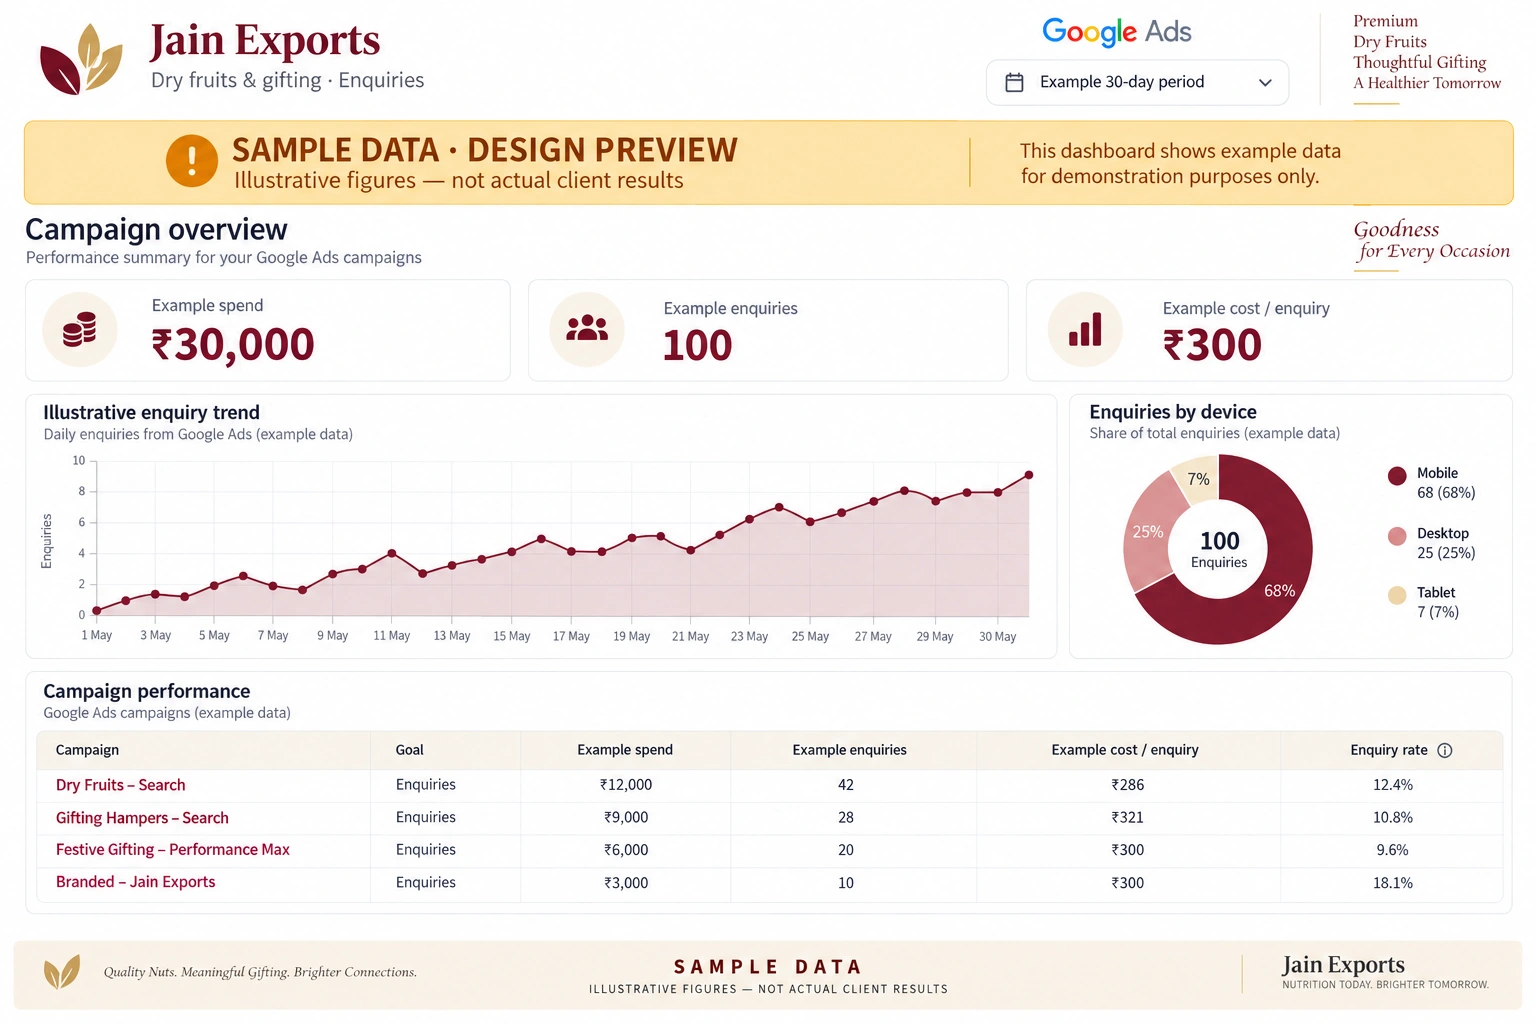This screenshot has height=1024, width=1536.
Task: Open the Example 30-day period dropdown
Action: pos(1137,82)
